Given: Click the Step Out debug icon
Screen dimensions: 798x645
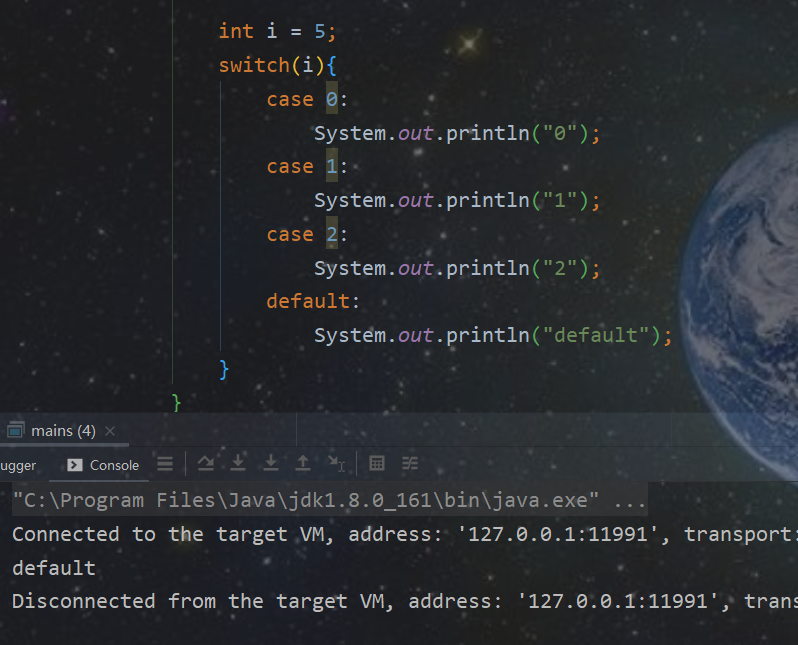Looking at the screenshot, I should 303,463.
